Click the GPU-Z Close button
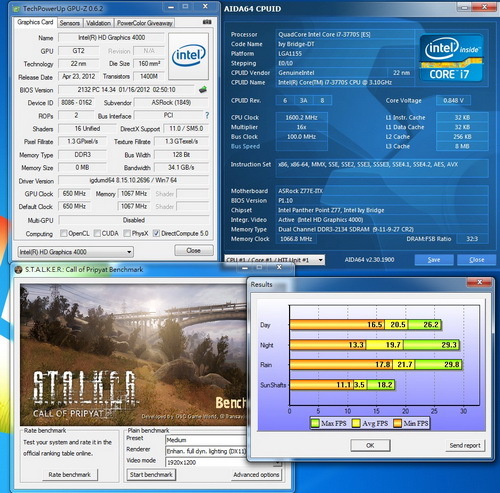Viewport: 500px width, 493px height. coord(194,250)
